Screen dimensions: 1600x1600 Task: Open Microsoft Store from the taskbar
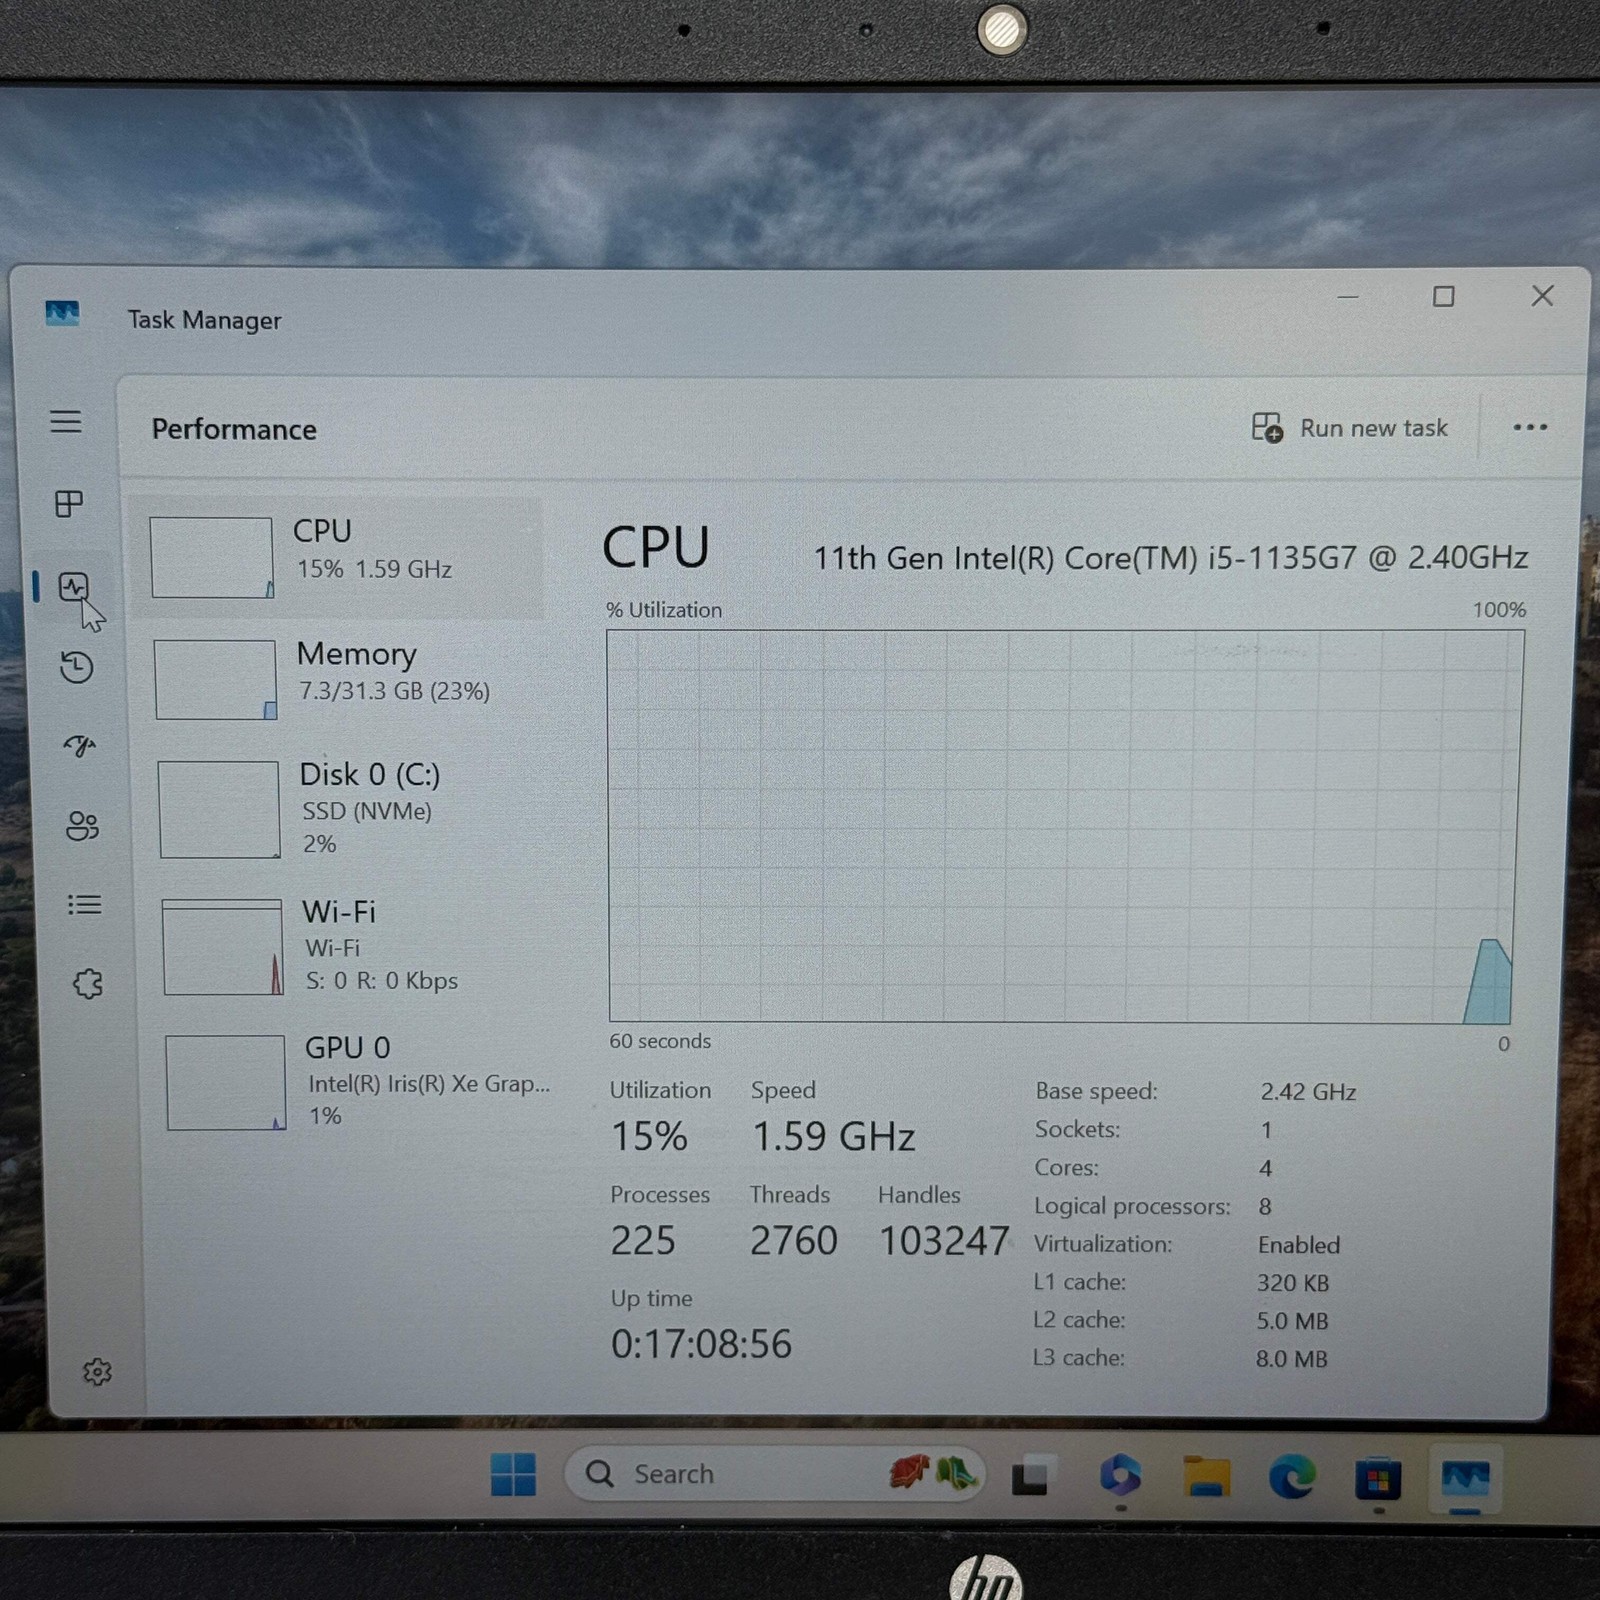pyautogui.click(x=1378, y=1478)
